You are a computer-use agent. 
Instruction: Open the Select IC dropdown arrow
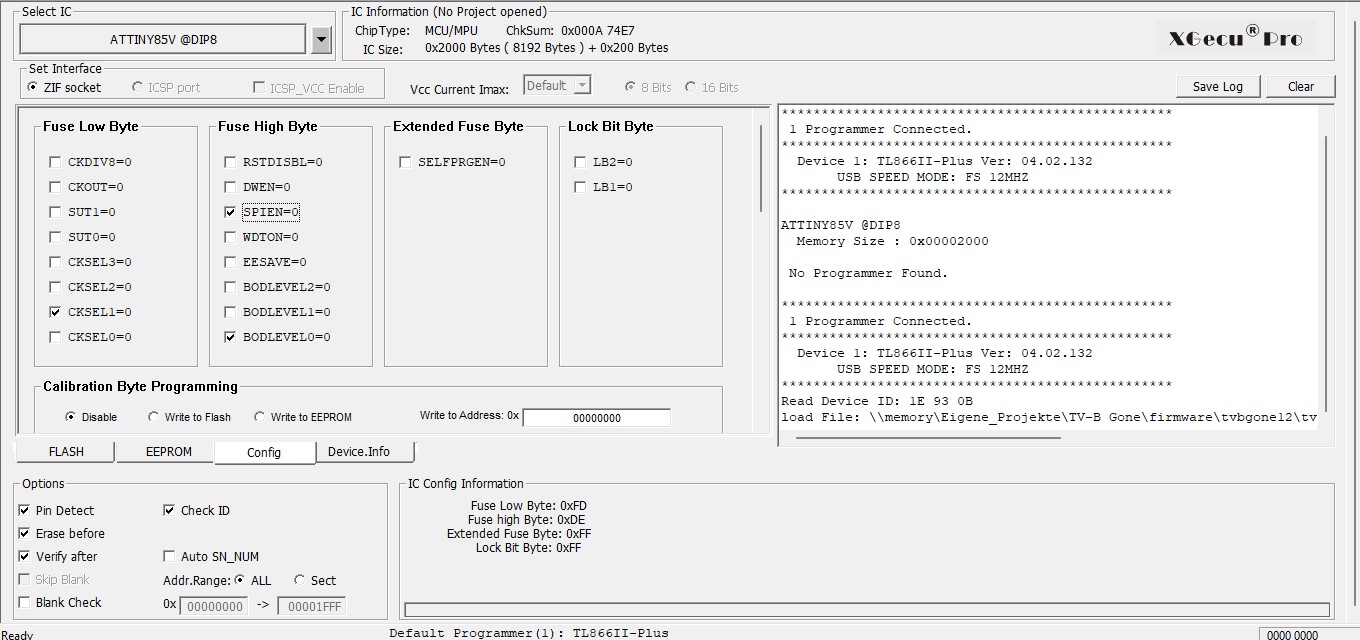pos(321,40)
